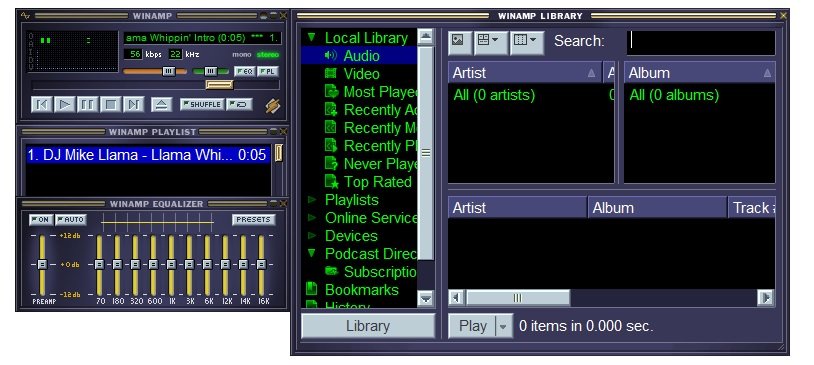Open file with the Eject button
The width and height of the screenshot is (814, 365).
(161, 105)
